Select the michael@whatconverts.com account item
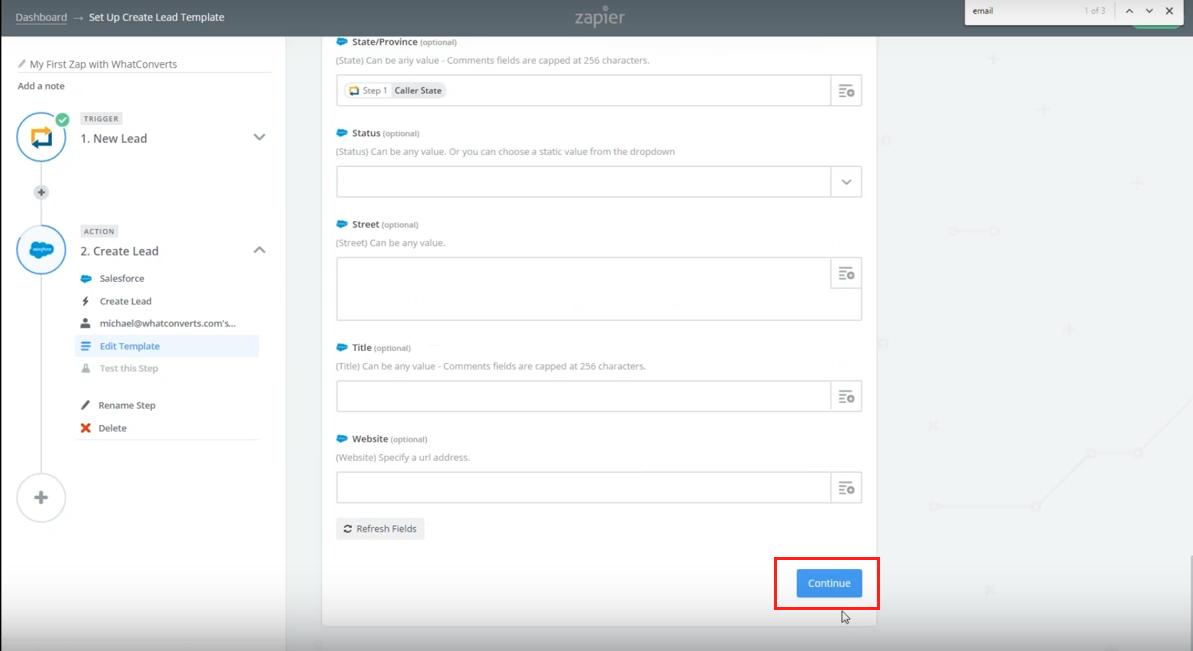This screenshot has width=1193, height=651. [167, 323]
